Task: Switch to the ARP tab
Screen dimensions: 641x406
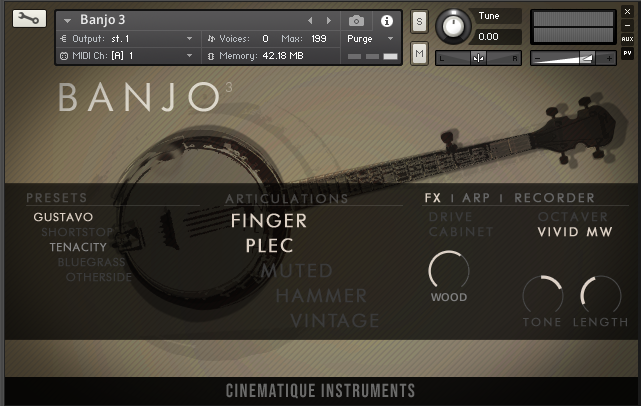Action: click(476, 198)
